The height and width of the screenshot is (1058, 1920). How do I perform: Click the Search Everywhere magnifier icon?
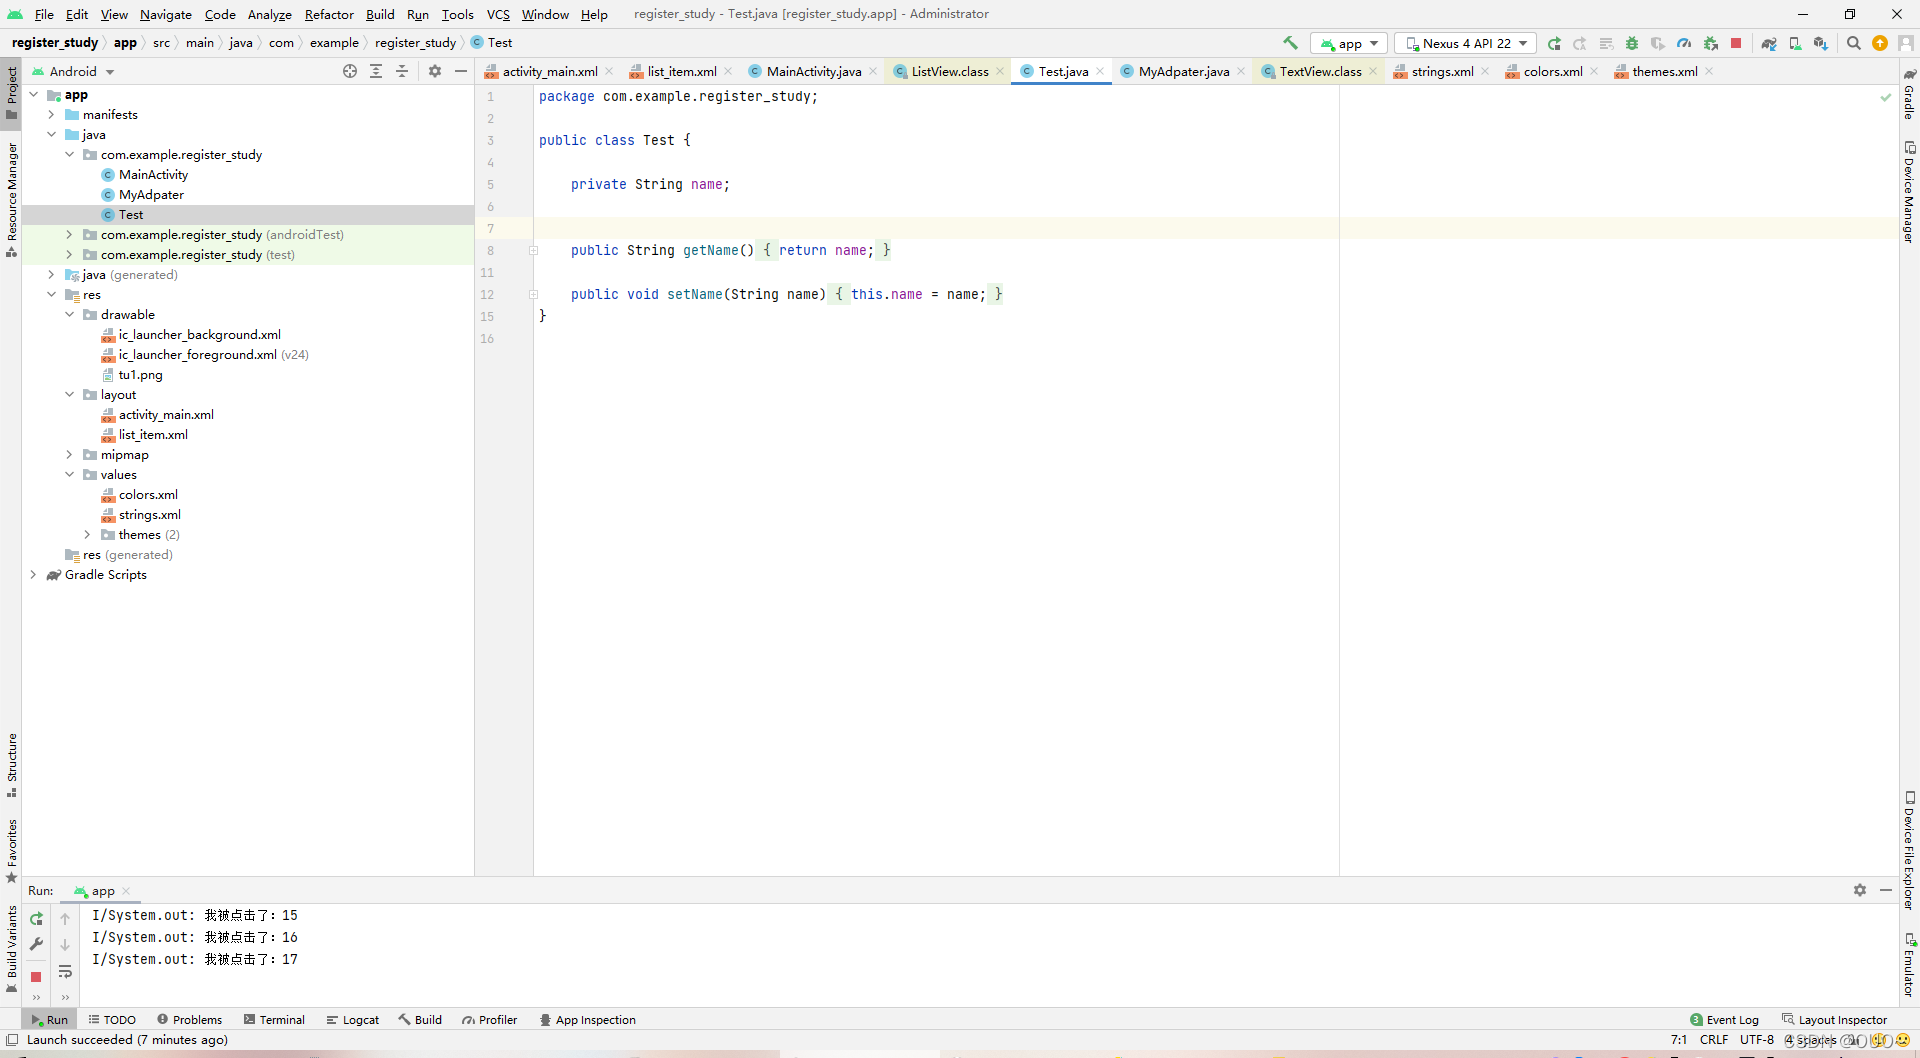[x=1854, y=43]
